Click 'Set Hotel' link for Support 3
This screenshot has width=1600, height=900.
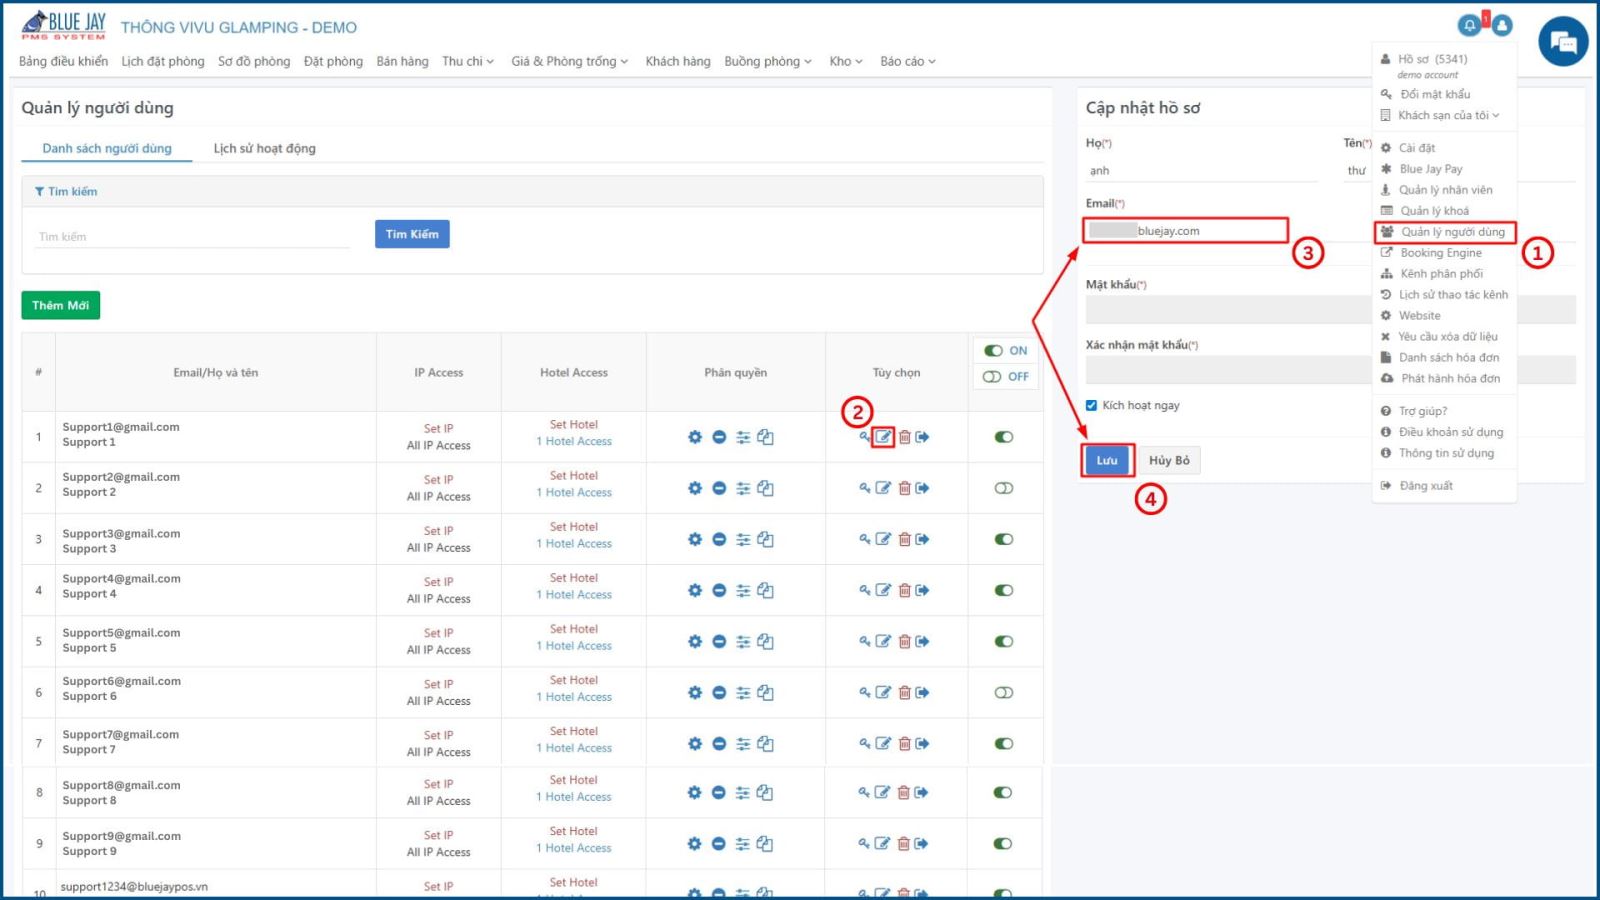[x=574, y=527]
